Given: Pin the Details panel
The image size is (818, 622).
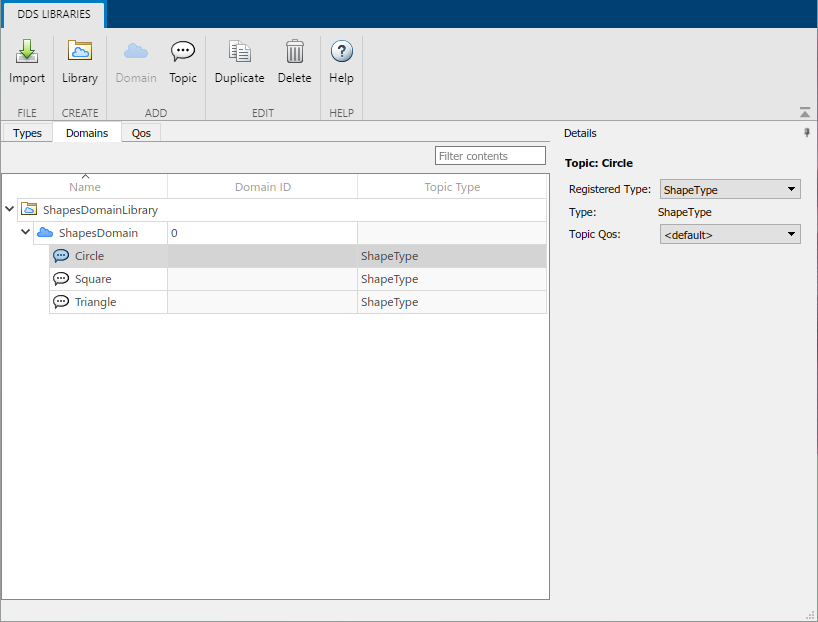Looking at the screenshot, I should click(x=807, y=132).
